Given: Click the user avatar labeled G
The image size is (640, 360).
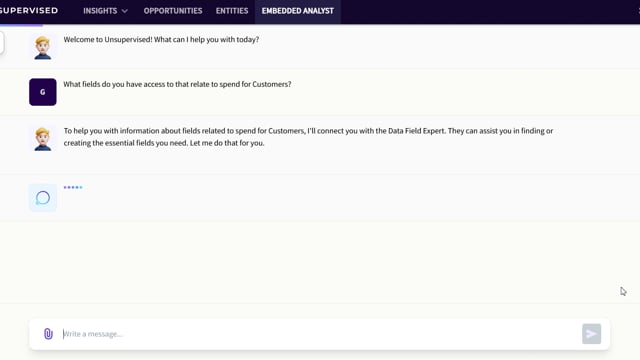Looking at the screenshot, I should pos(43,92).
